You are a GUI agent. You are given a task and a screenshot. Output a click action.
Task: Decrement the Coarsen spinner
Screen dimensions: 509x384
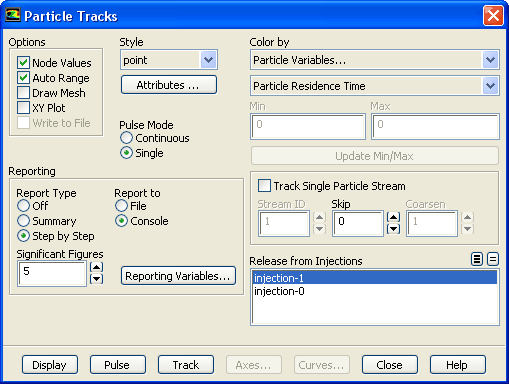[x=467, y=229]
